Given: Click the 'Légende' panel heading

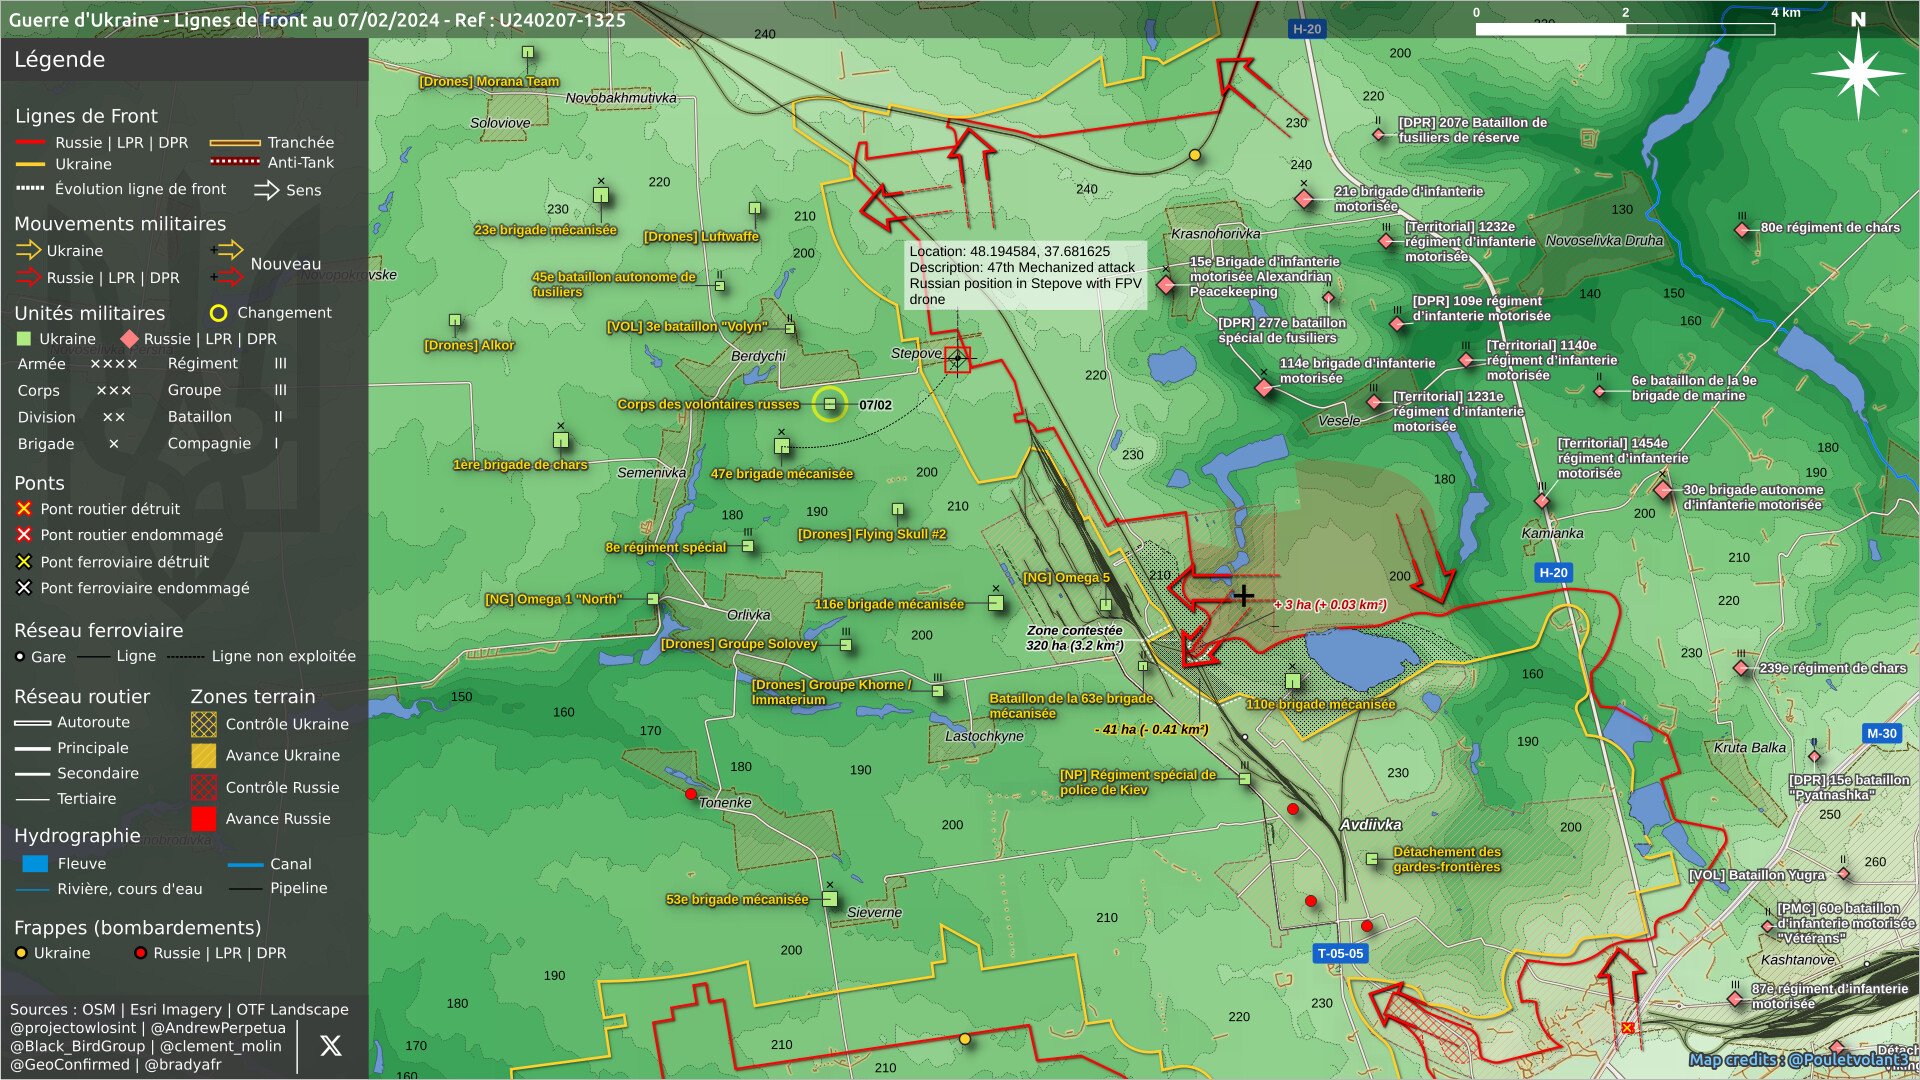Looking at the screenshot, I should (59, 59).
